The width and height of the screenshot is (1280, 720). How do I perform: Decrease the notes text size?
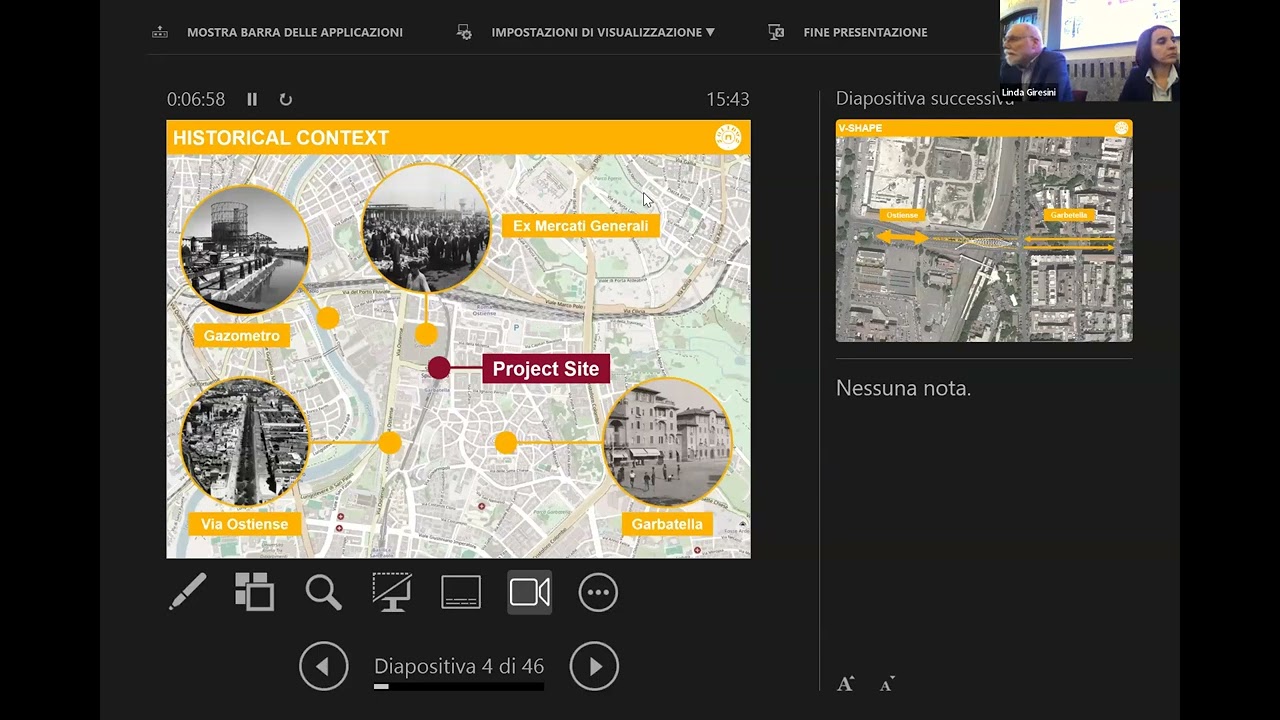click(x=887, y=684)
